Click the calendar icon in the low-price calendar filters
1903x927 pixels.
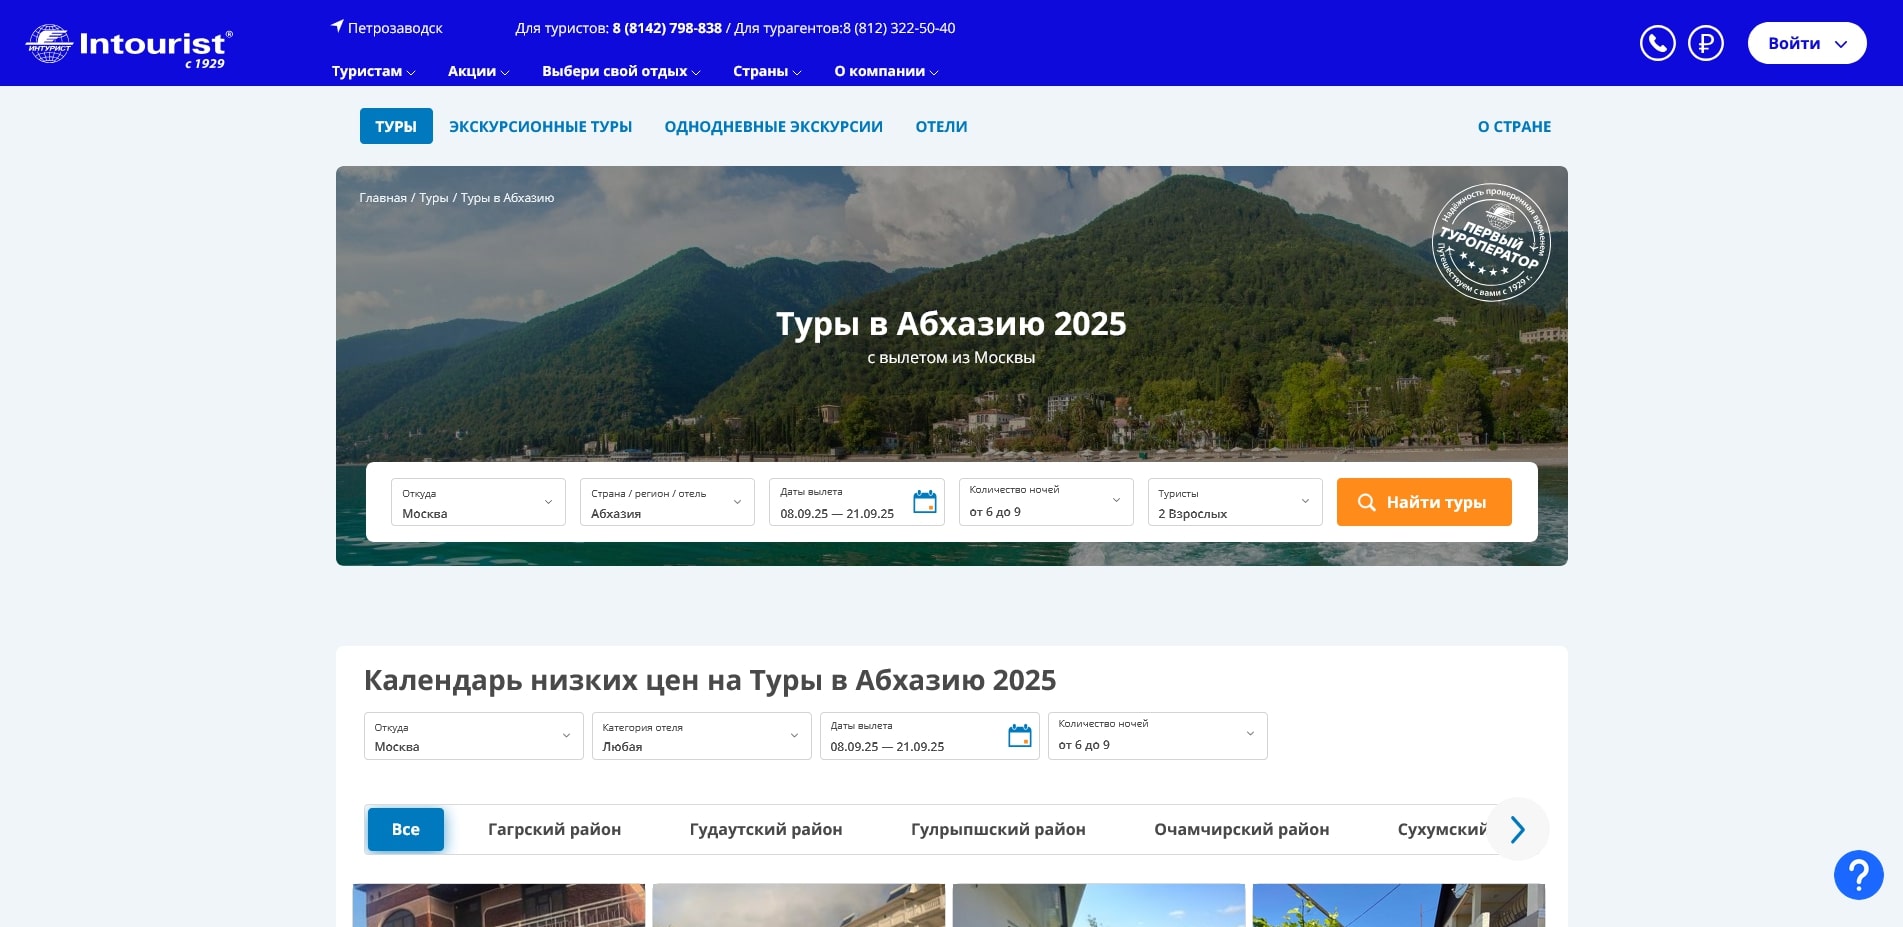[1019, 735]
